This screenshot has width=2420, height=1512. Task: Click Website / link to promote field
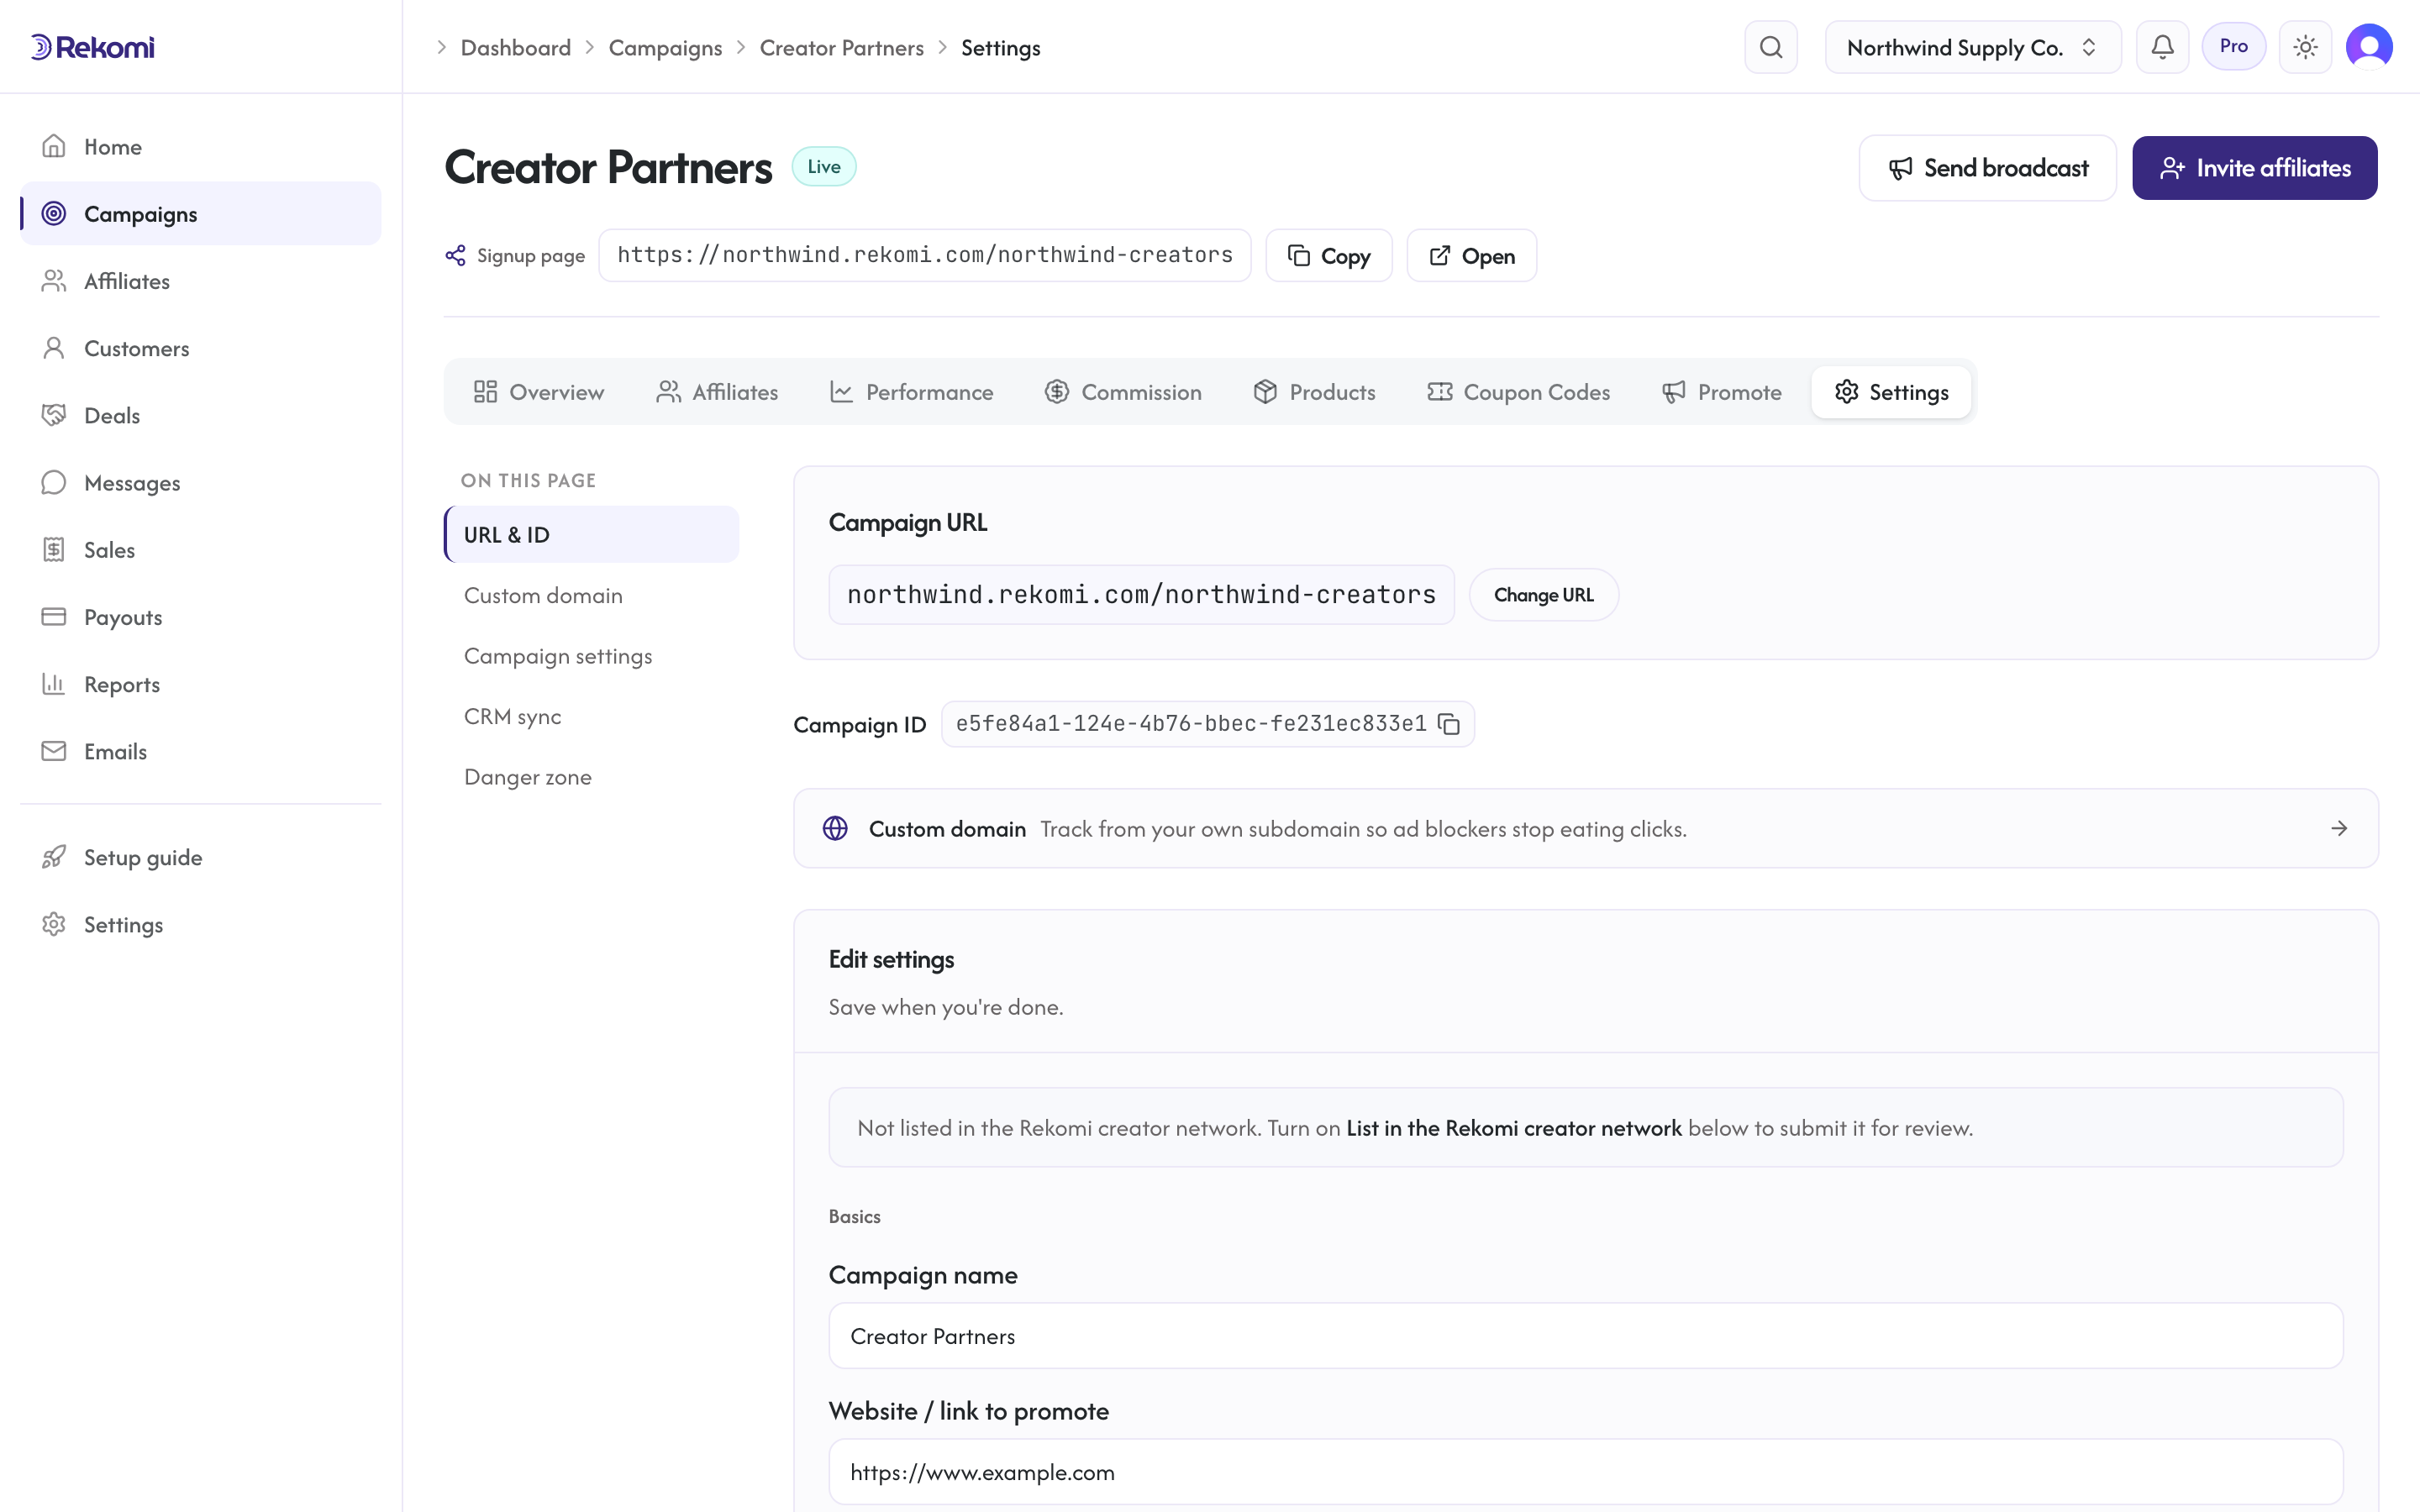click(x=1585, y=1472)
